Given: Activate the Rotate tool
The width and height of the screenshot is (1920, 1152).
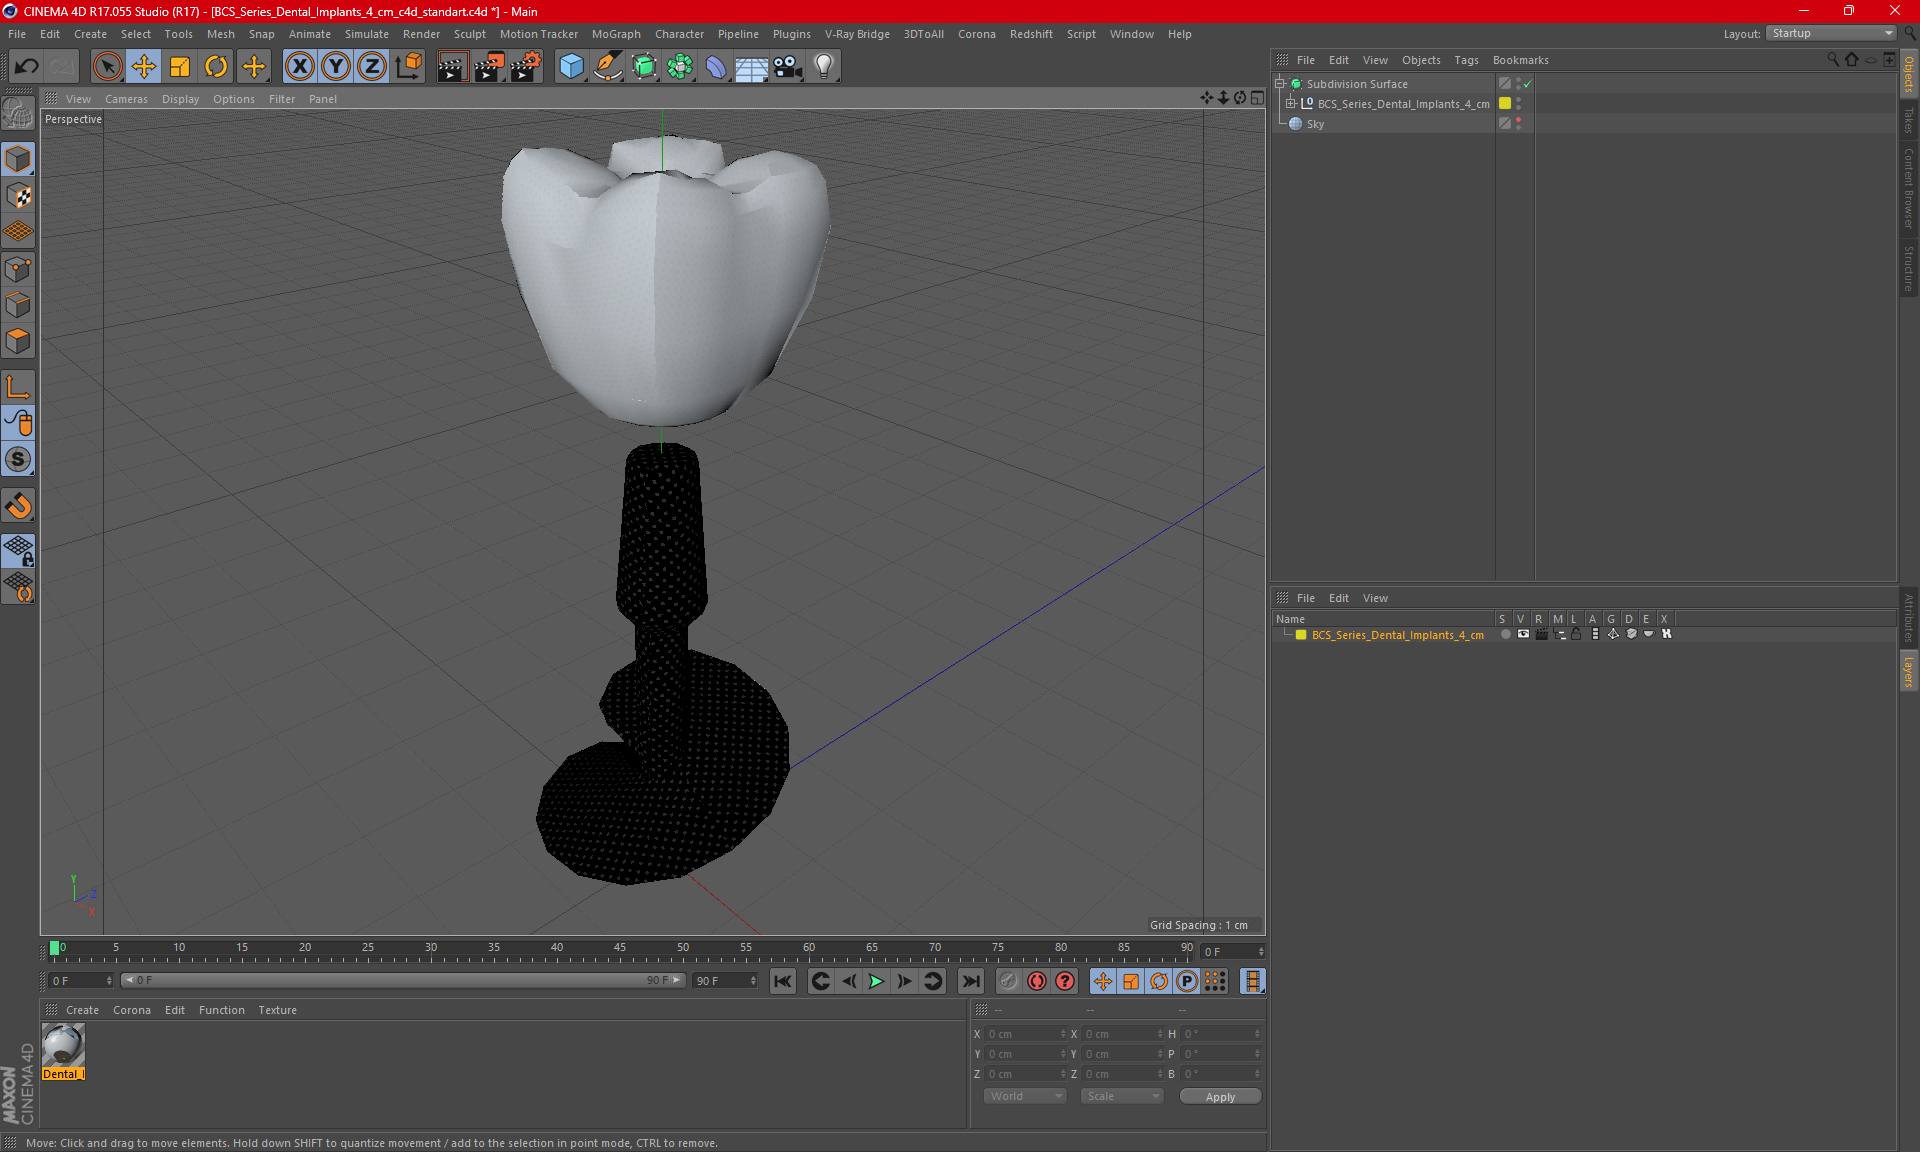Looking at the screenshot, I should 216,67.
